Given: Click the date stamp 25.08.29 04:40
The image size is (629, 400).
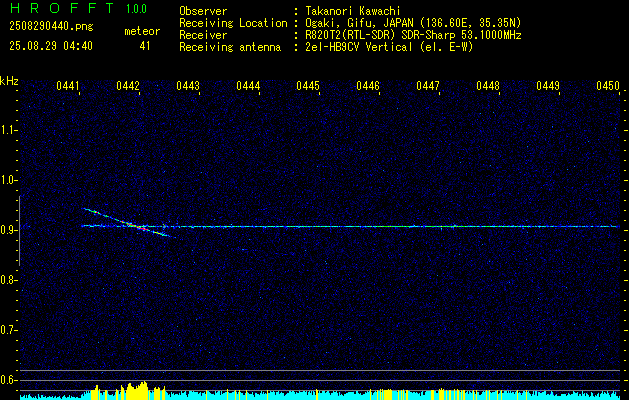Looking at the screenshot, I should coord(51,46).
